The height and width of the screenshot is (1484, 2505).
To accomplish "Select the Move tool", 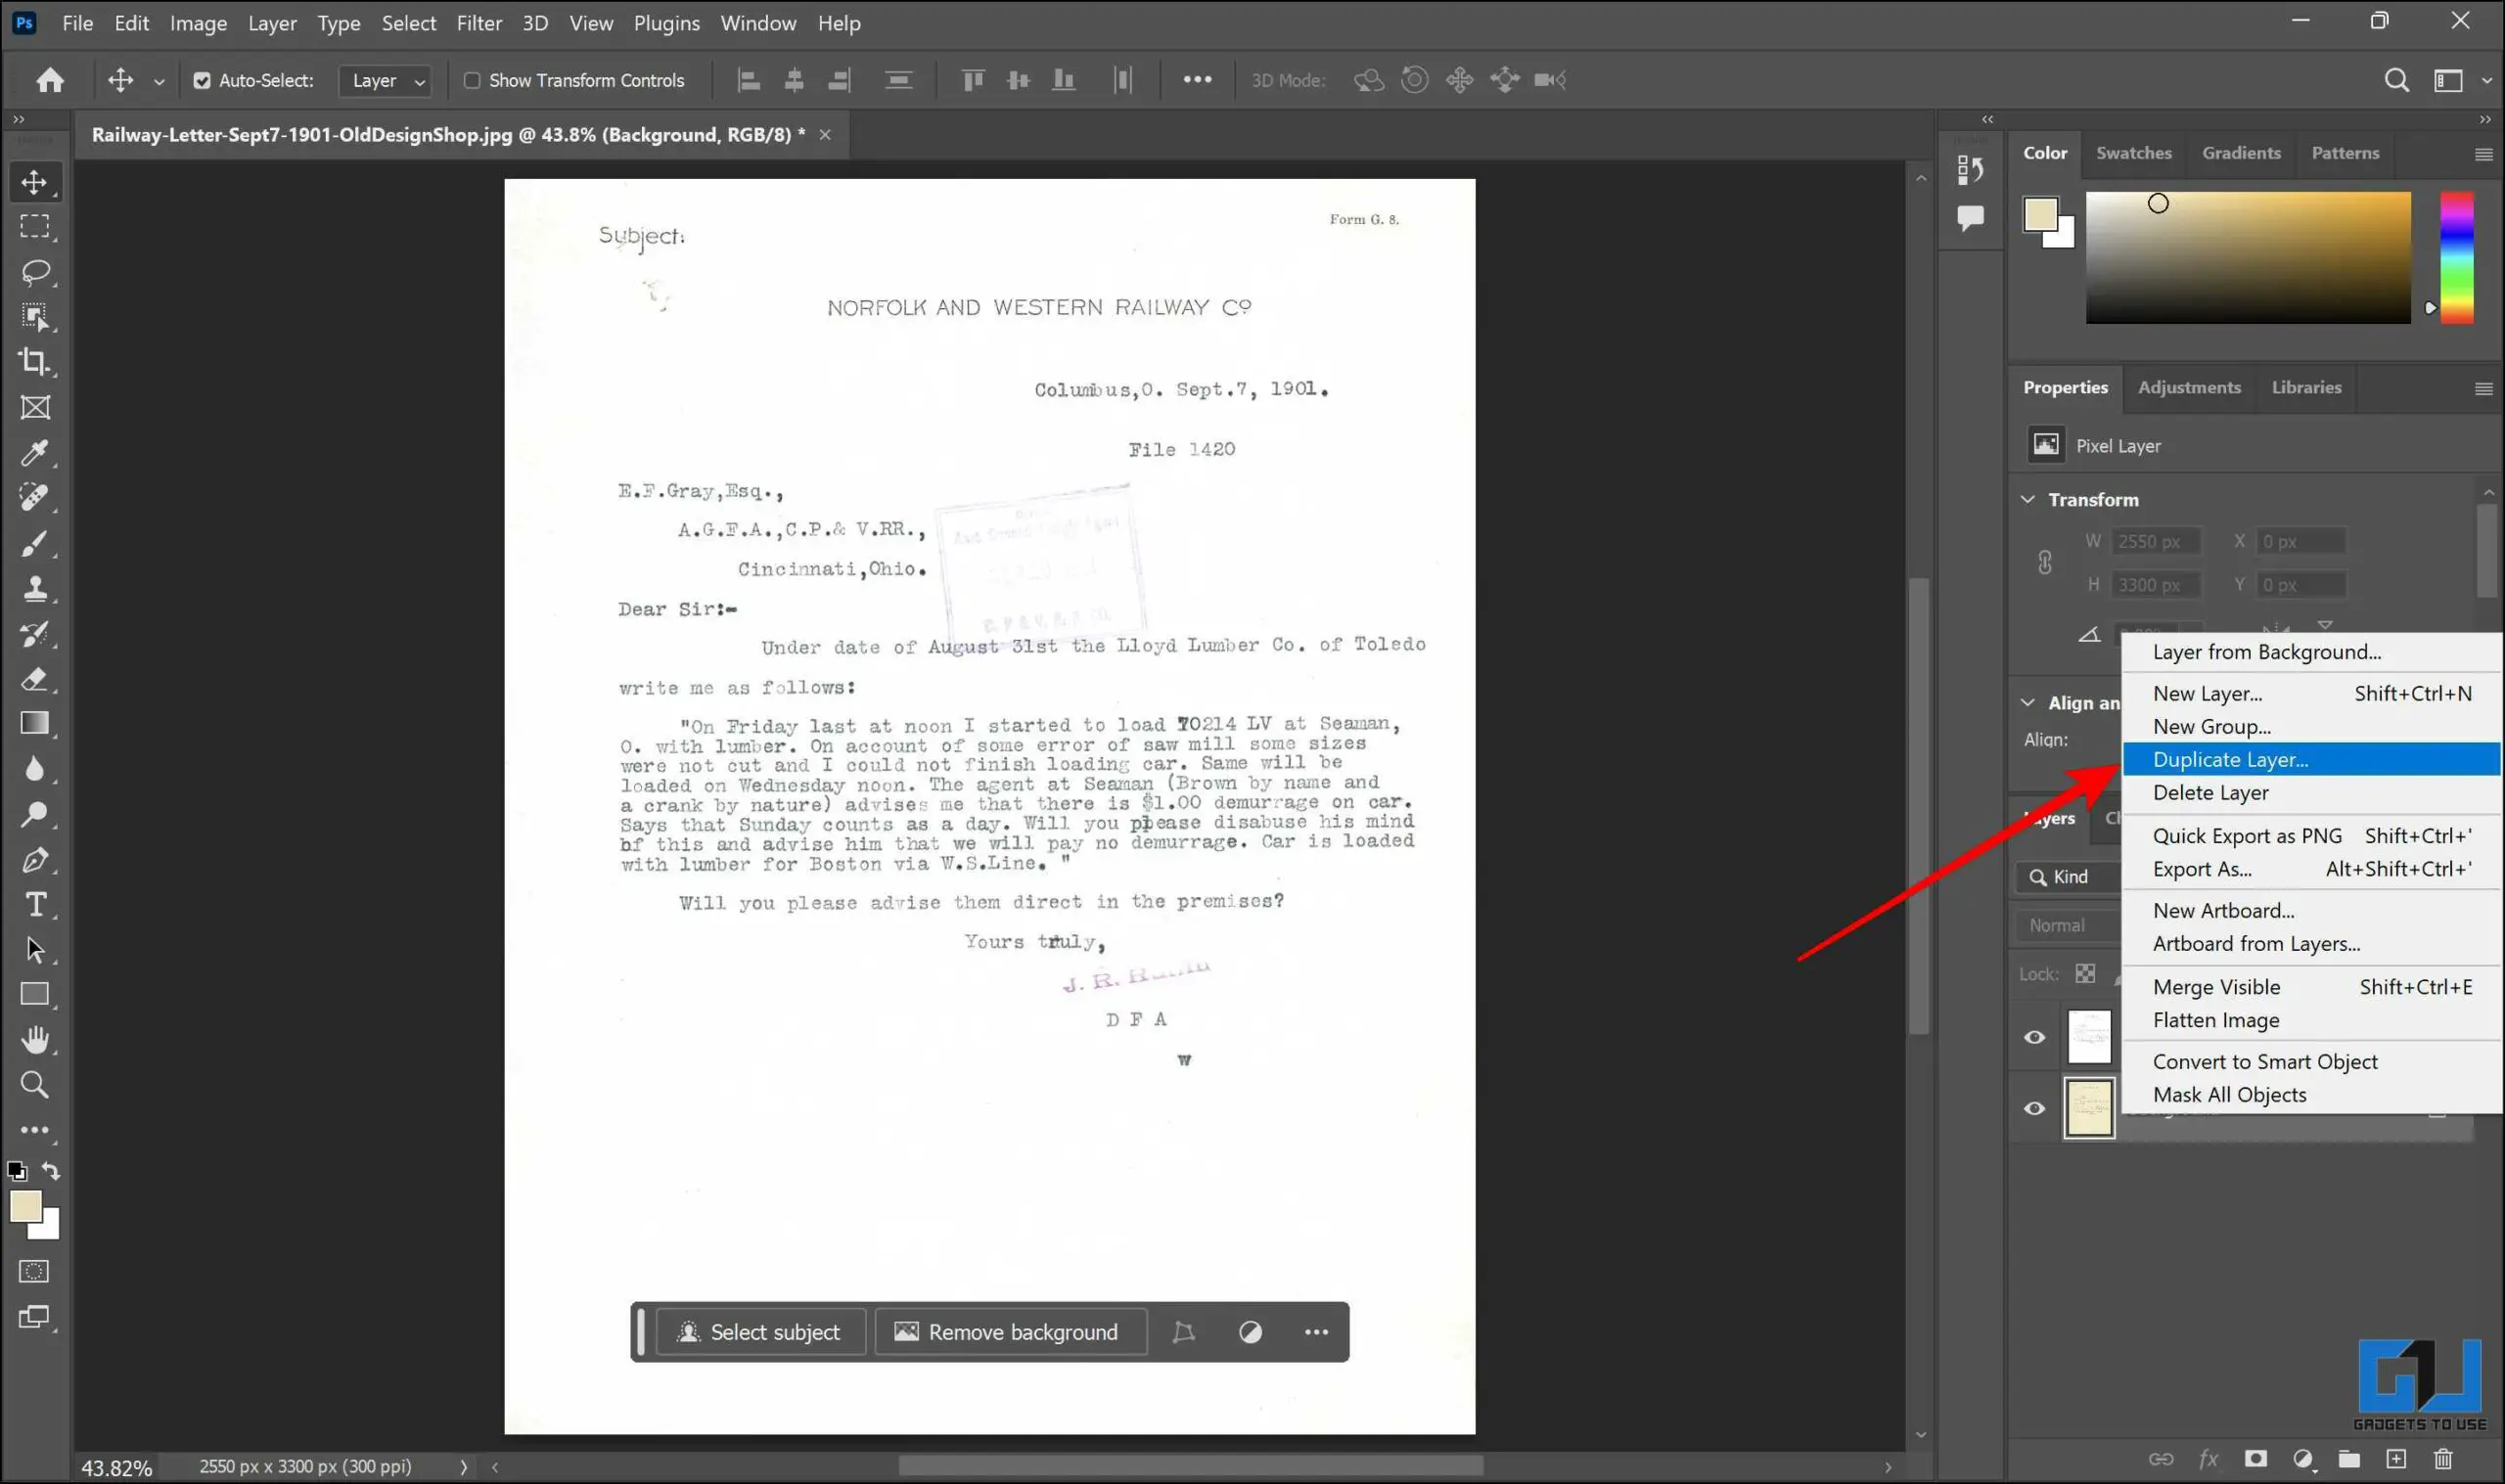I will coord(35,182).
